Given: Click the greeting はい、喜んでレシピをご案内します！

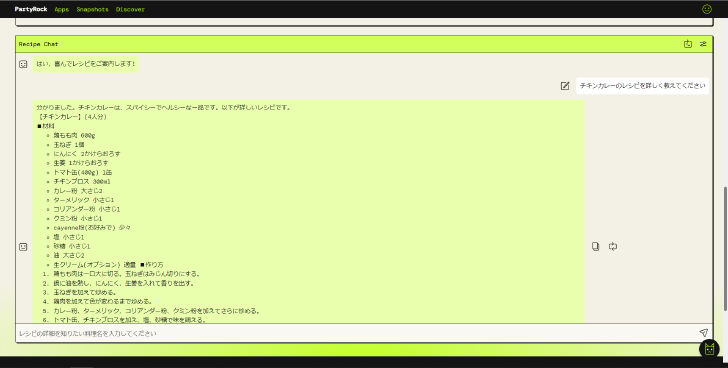Looking at the screenshot, I should point(86,64).
